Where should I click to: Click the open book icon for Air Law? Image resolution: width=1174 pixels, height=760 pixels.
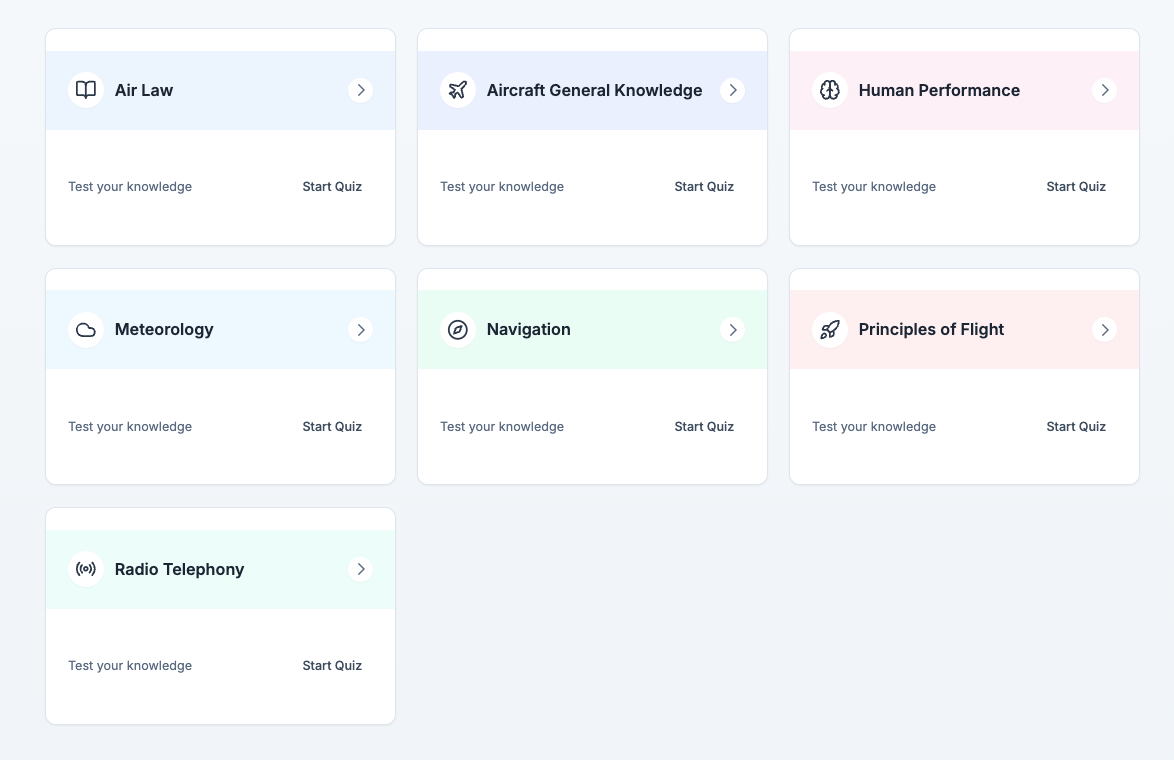(x=86, y=90)
